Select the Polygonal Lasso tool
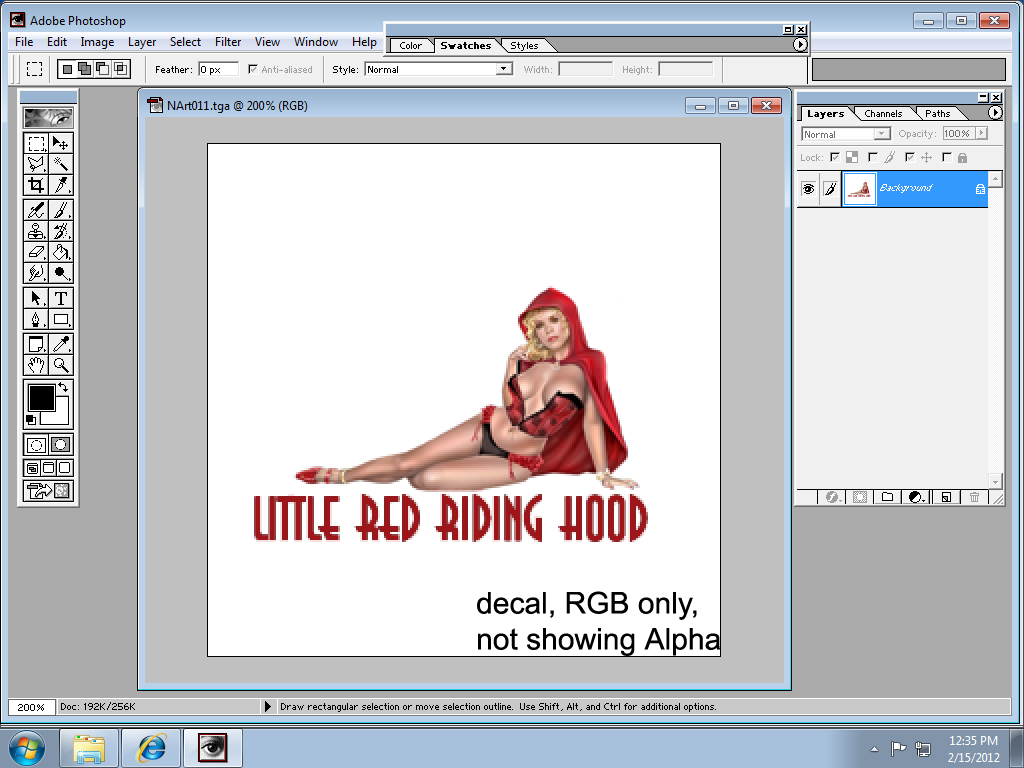Viewport: 1024px width, 768px height. click(36, 164)
